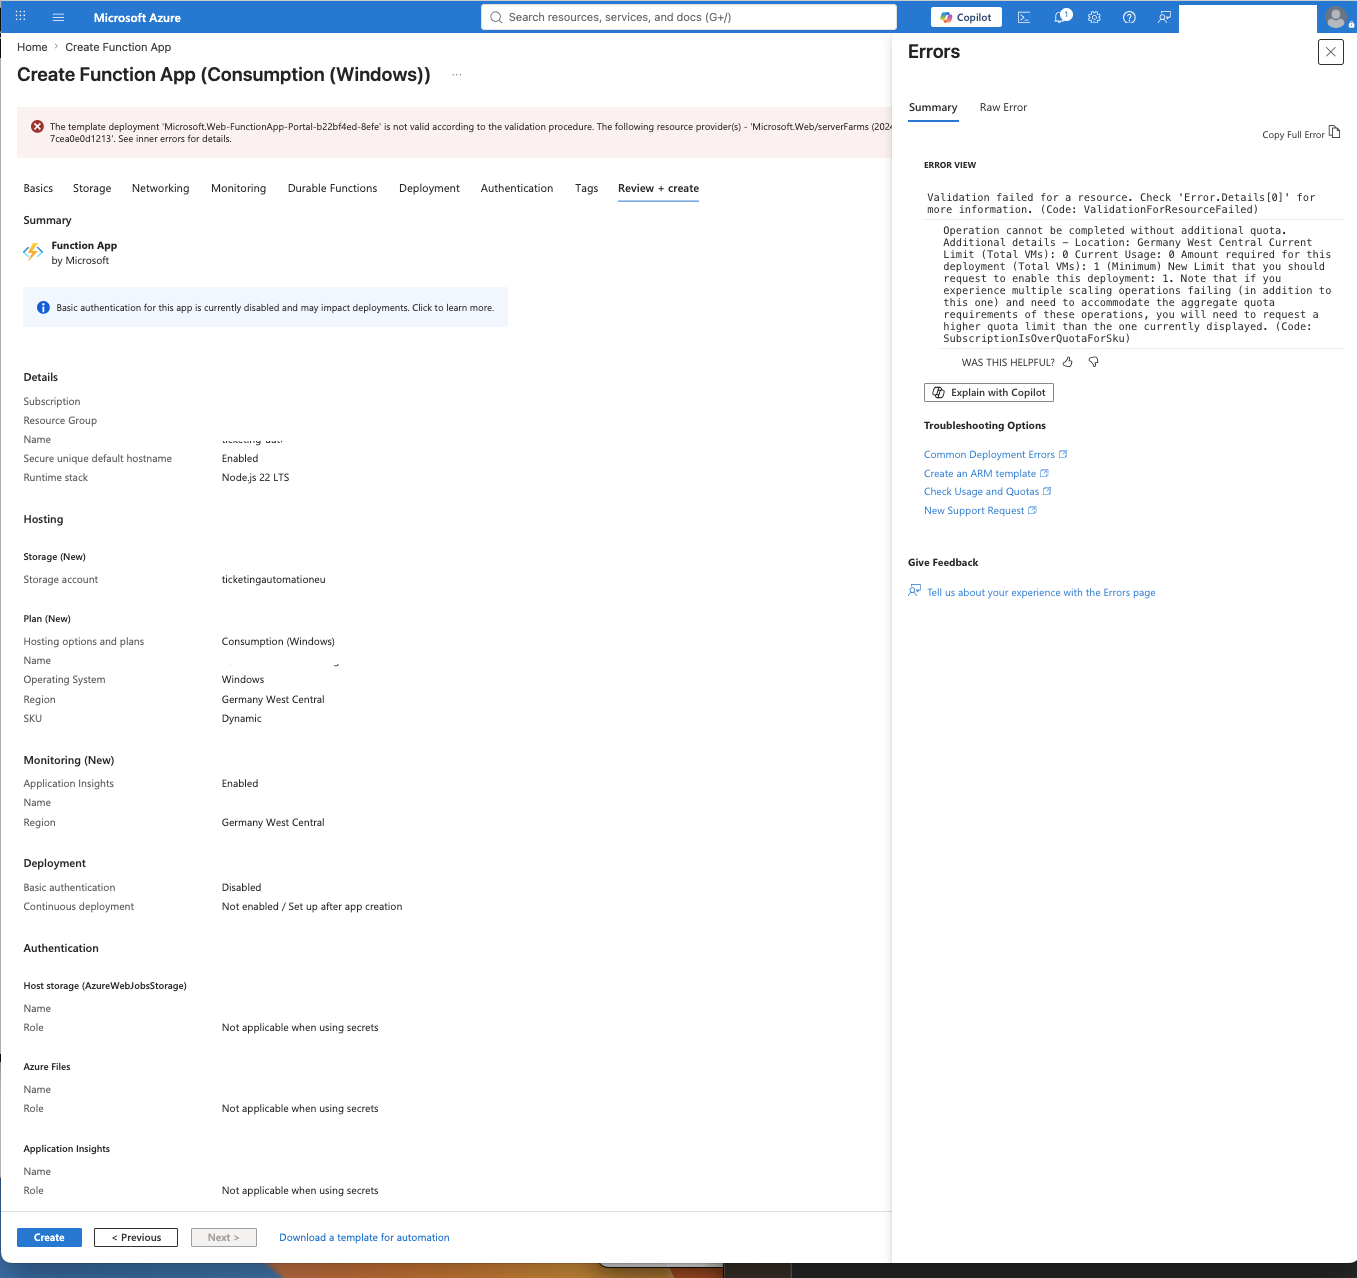
Task: Click the 'Node.js 22 LTS' runtime value
Action: pos(255,477)
